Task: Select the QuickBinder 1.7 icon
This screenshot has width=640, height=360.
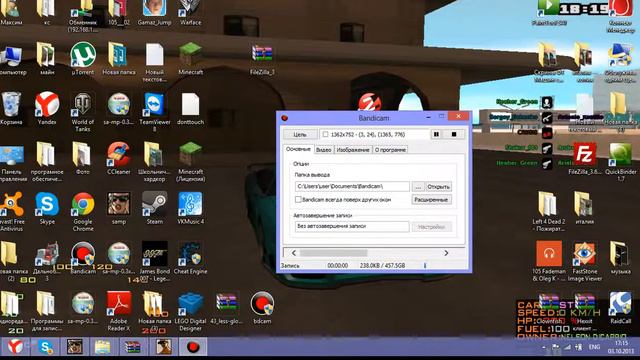Action: (620, 162)
